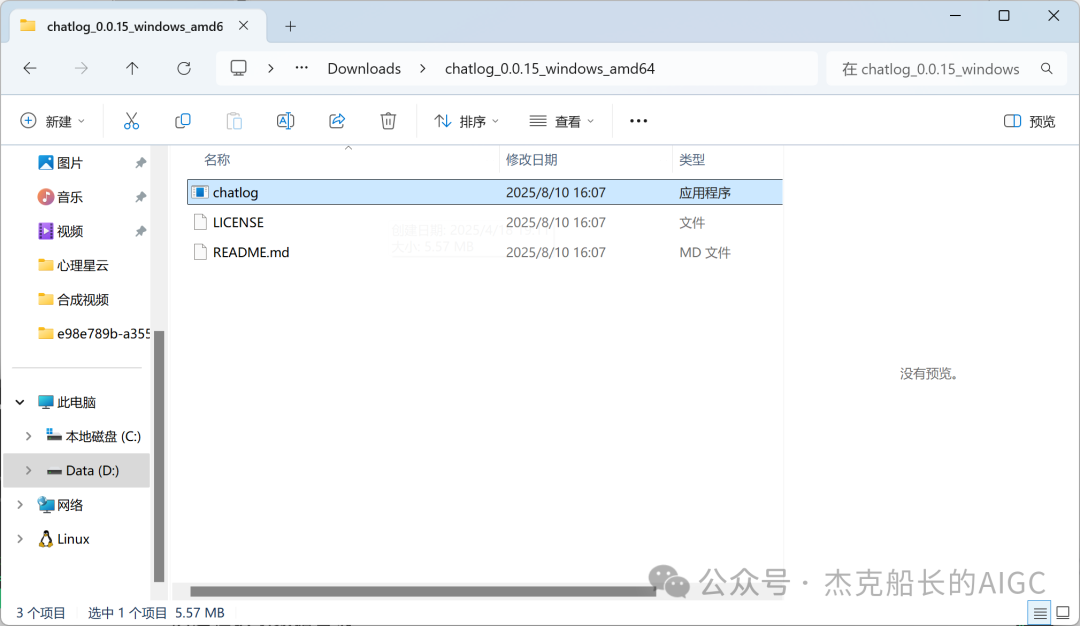Viewport: 1080px width, 626px height.
Task: Collapse the 此电脑 tree node
Action: tap(20, 402)
